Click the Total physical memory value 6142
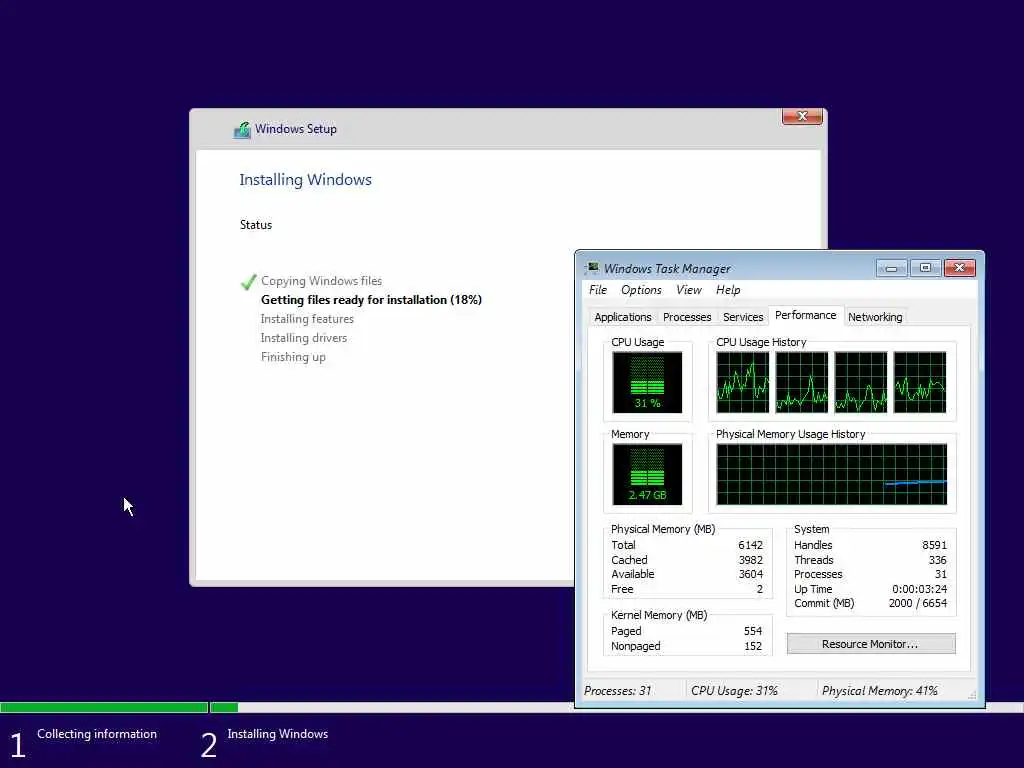Screen dimensions: 1024x768 pyautogui.click(x=750, y=545)
